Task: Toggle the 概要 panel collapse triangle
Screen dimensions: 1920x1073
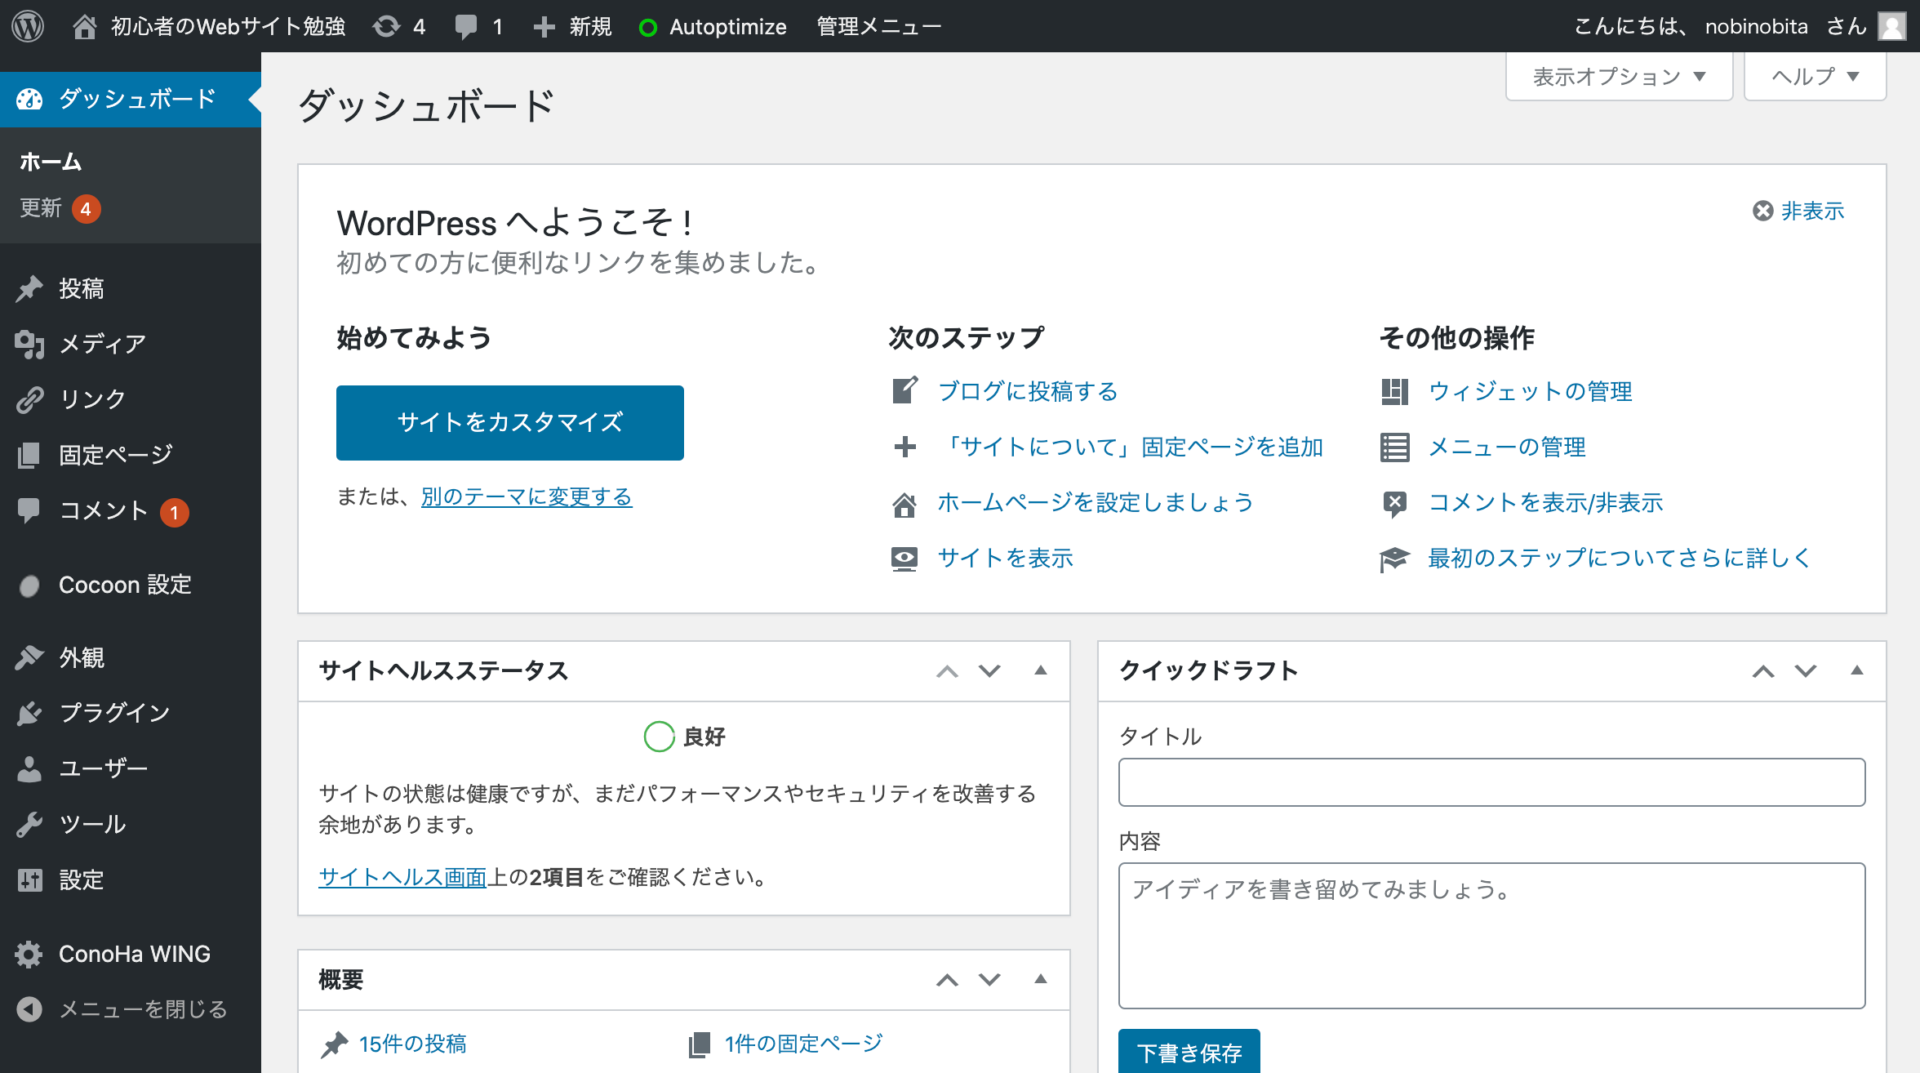Action: pyautogui.click(x=1040, y=979)
